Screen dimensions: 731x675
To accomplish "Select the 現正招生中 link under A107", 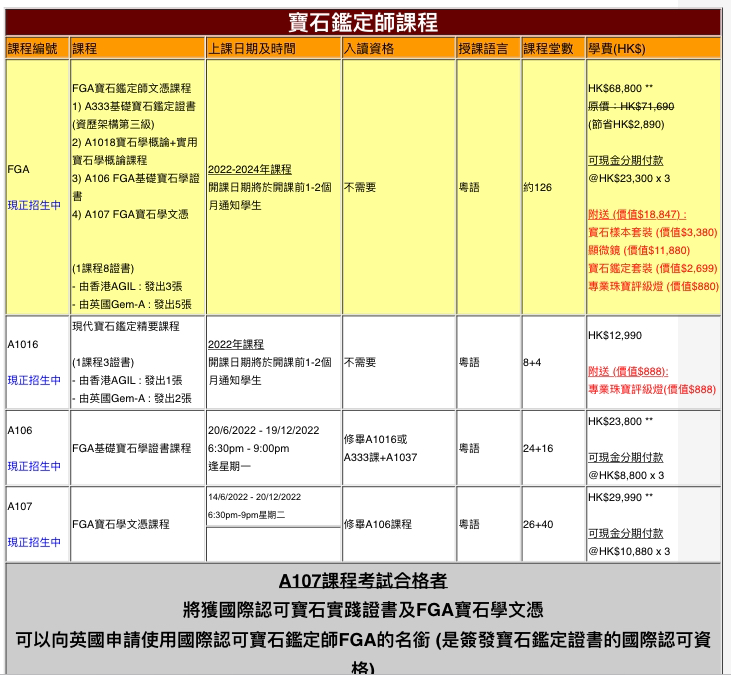I will [34, 542].
